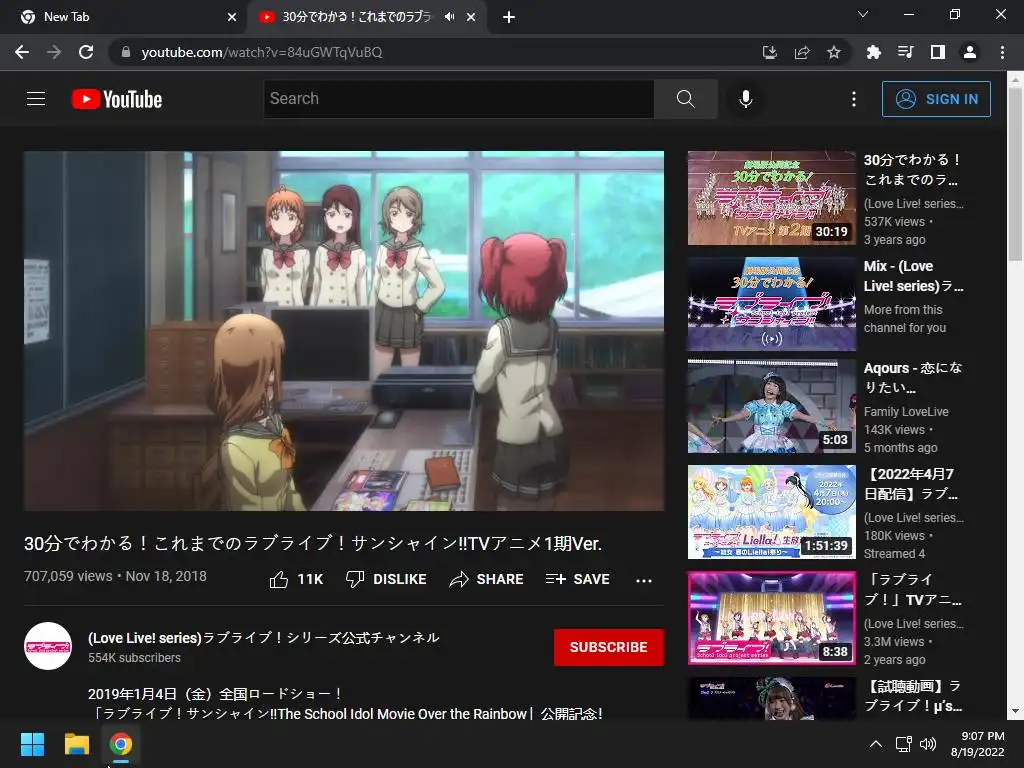Viewport: 1024px width, 768px height.
Task: Reload the YouTube page
Action: coord(86,52)
